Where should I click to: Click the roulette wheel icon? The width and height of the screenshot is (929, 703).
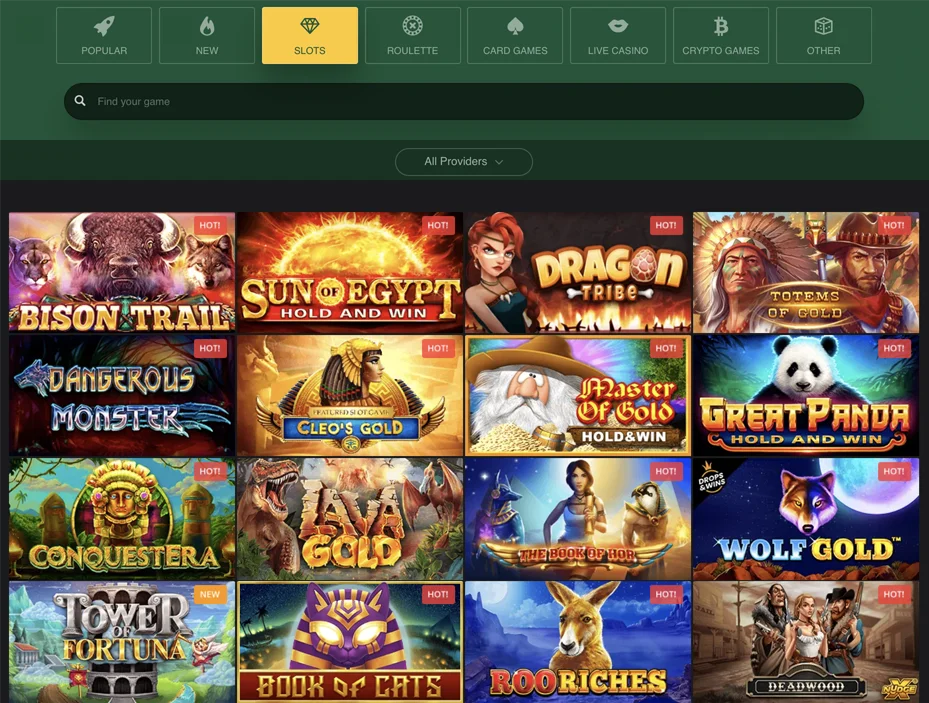click(412, 25)
